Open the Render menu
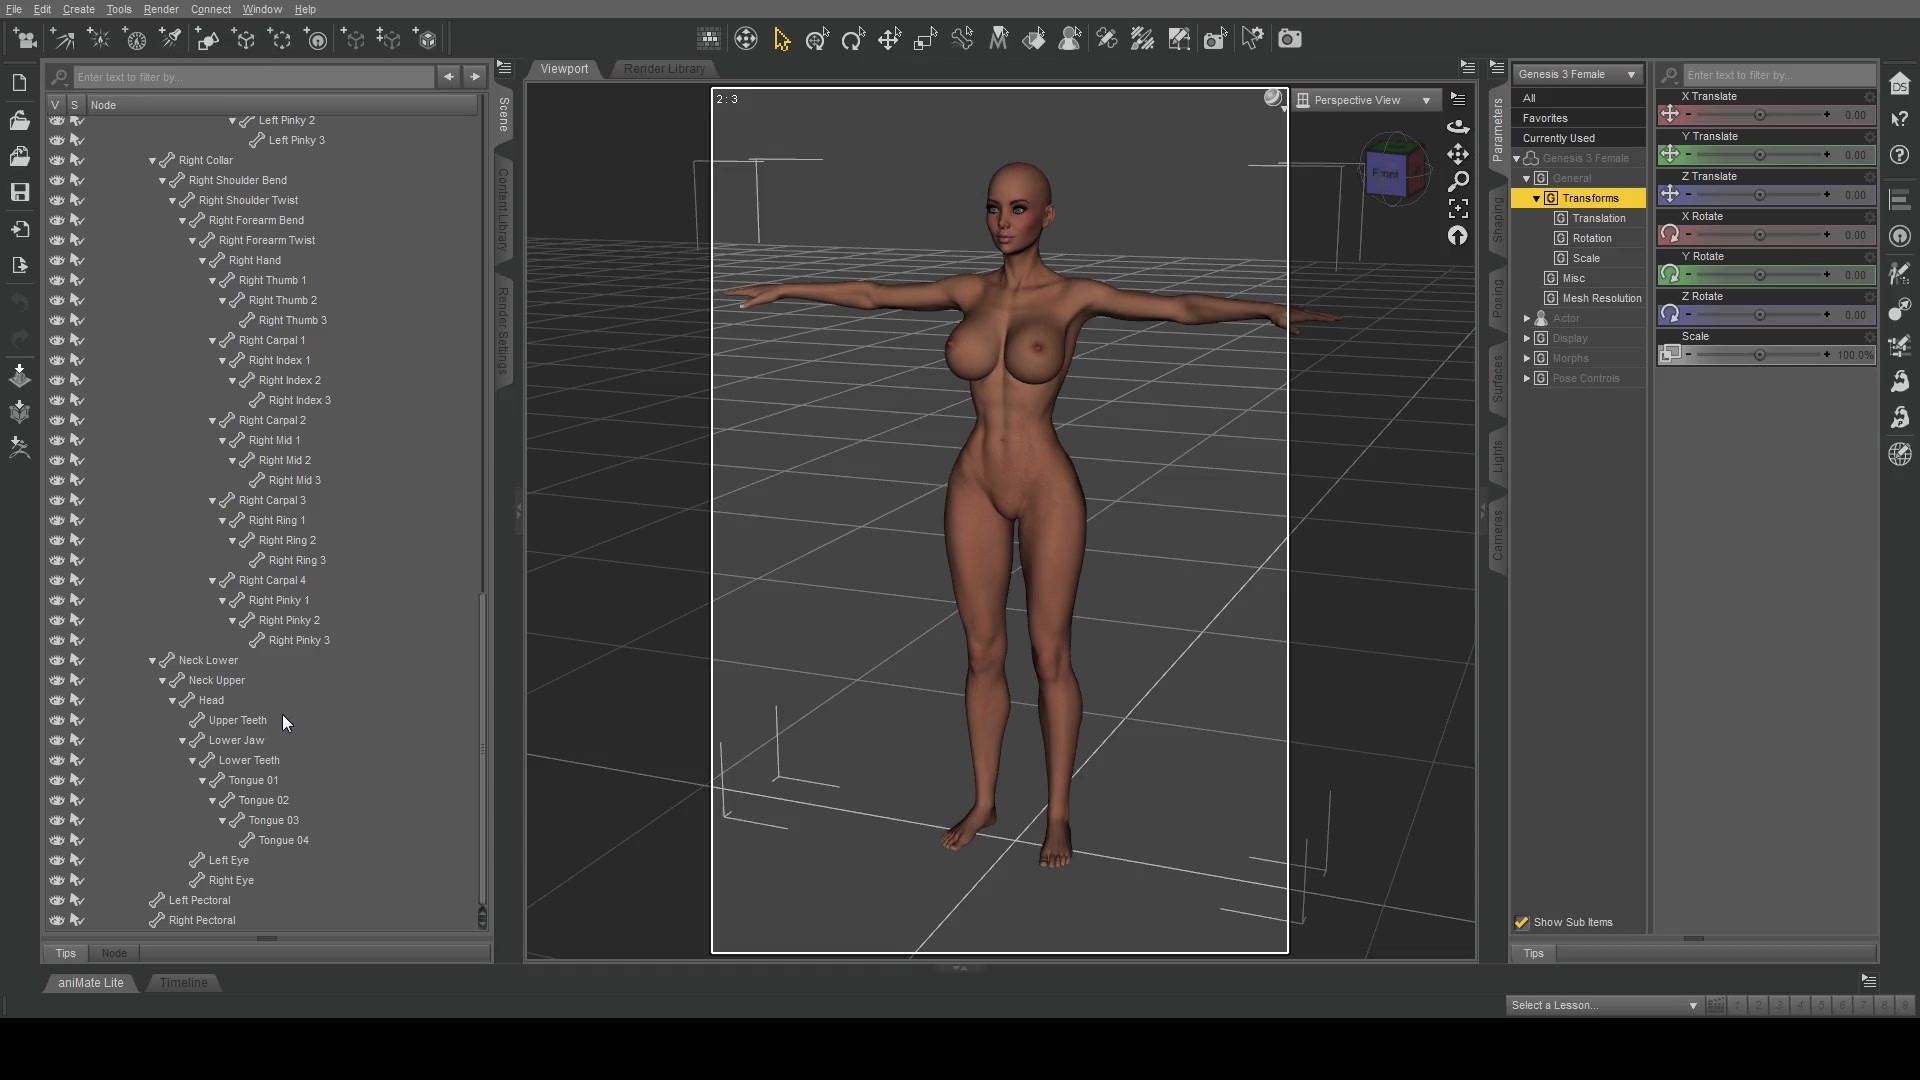This screenshot has width=1920, height=1080. click(x=161, y=9)
